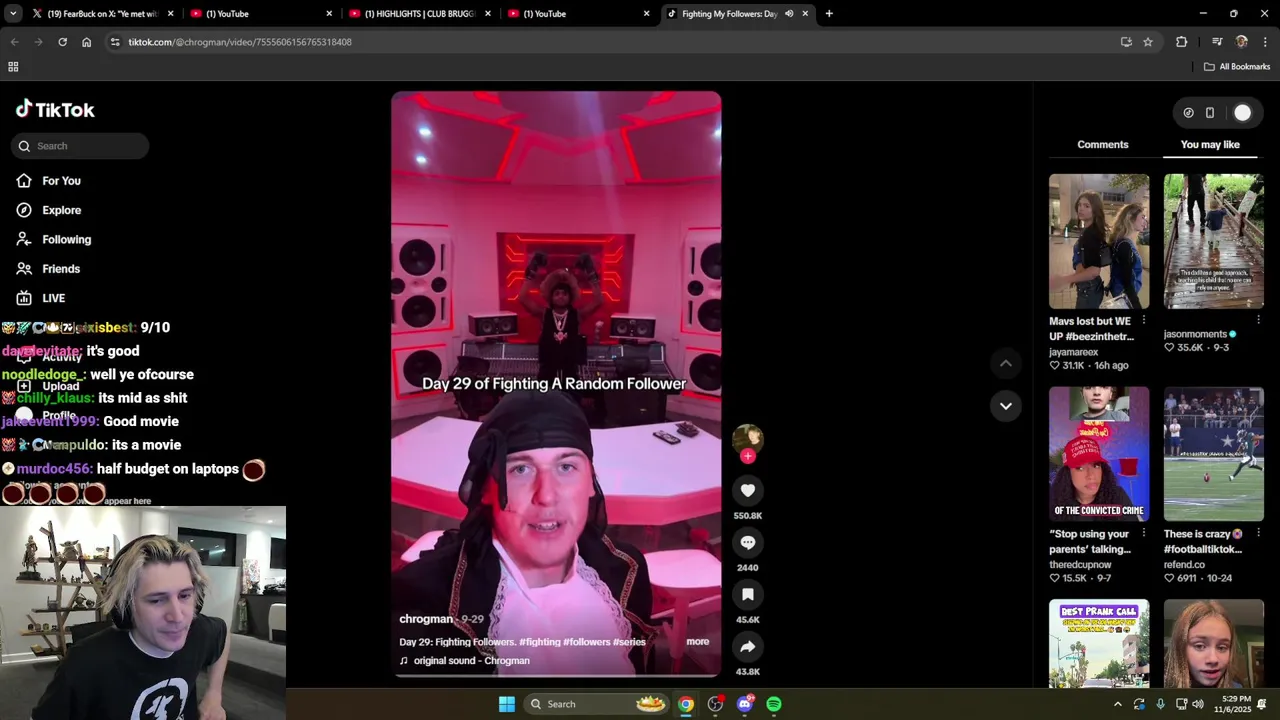Open options menu for Stop using your parents' video
1280x720 pixels.
coord(1143,533)
